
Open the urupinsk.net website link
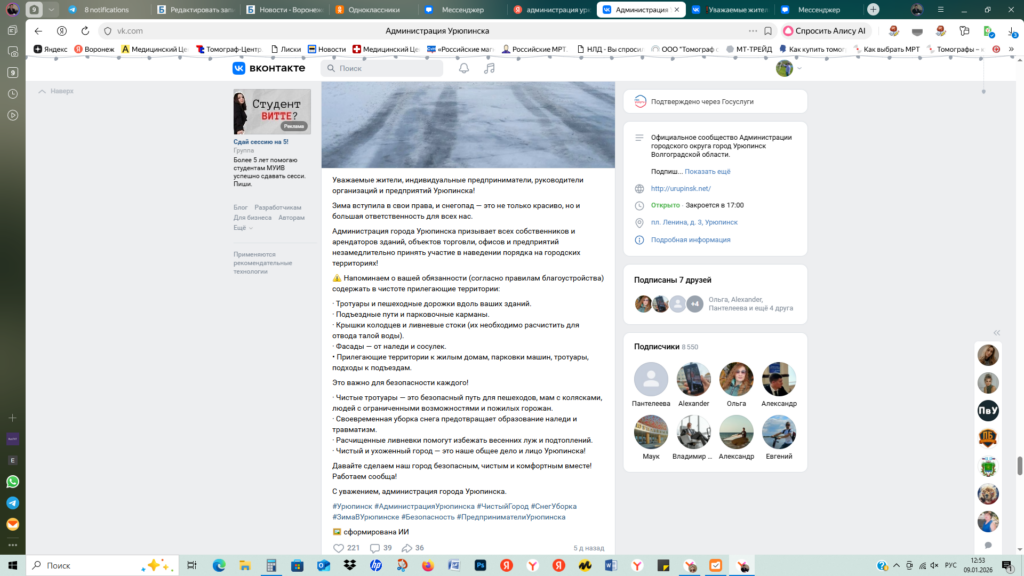pos(680,188)
